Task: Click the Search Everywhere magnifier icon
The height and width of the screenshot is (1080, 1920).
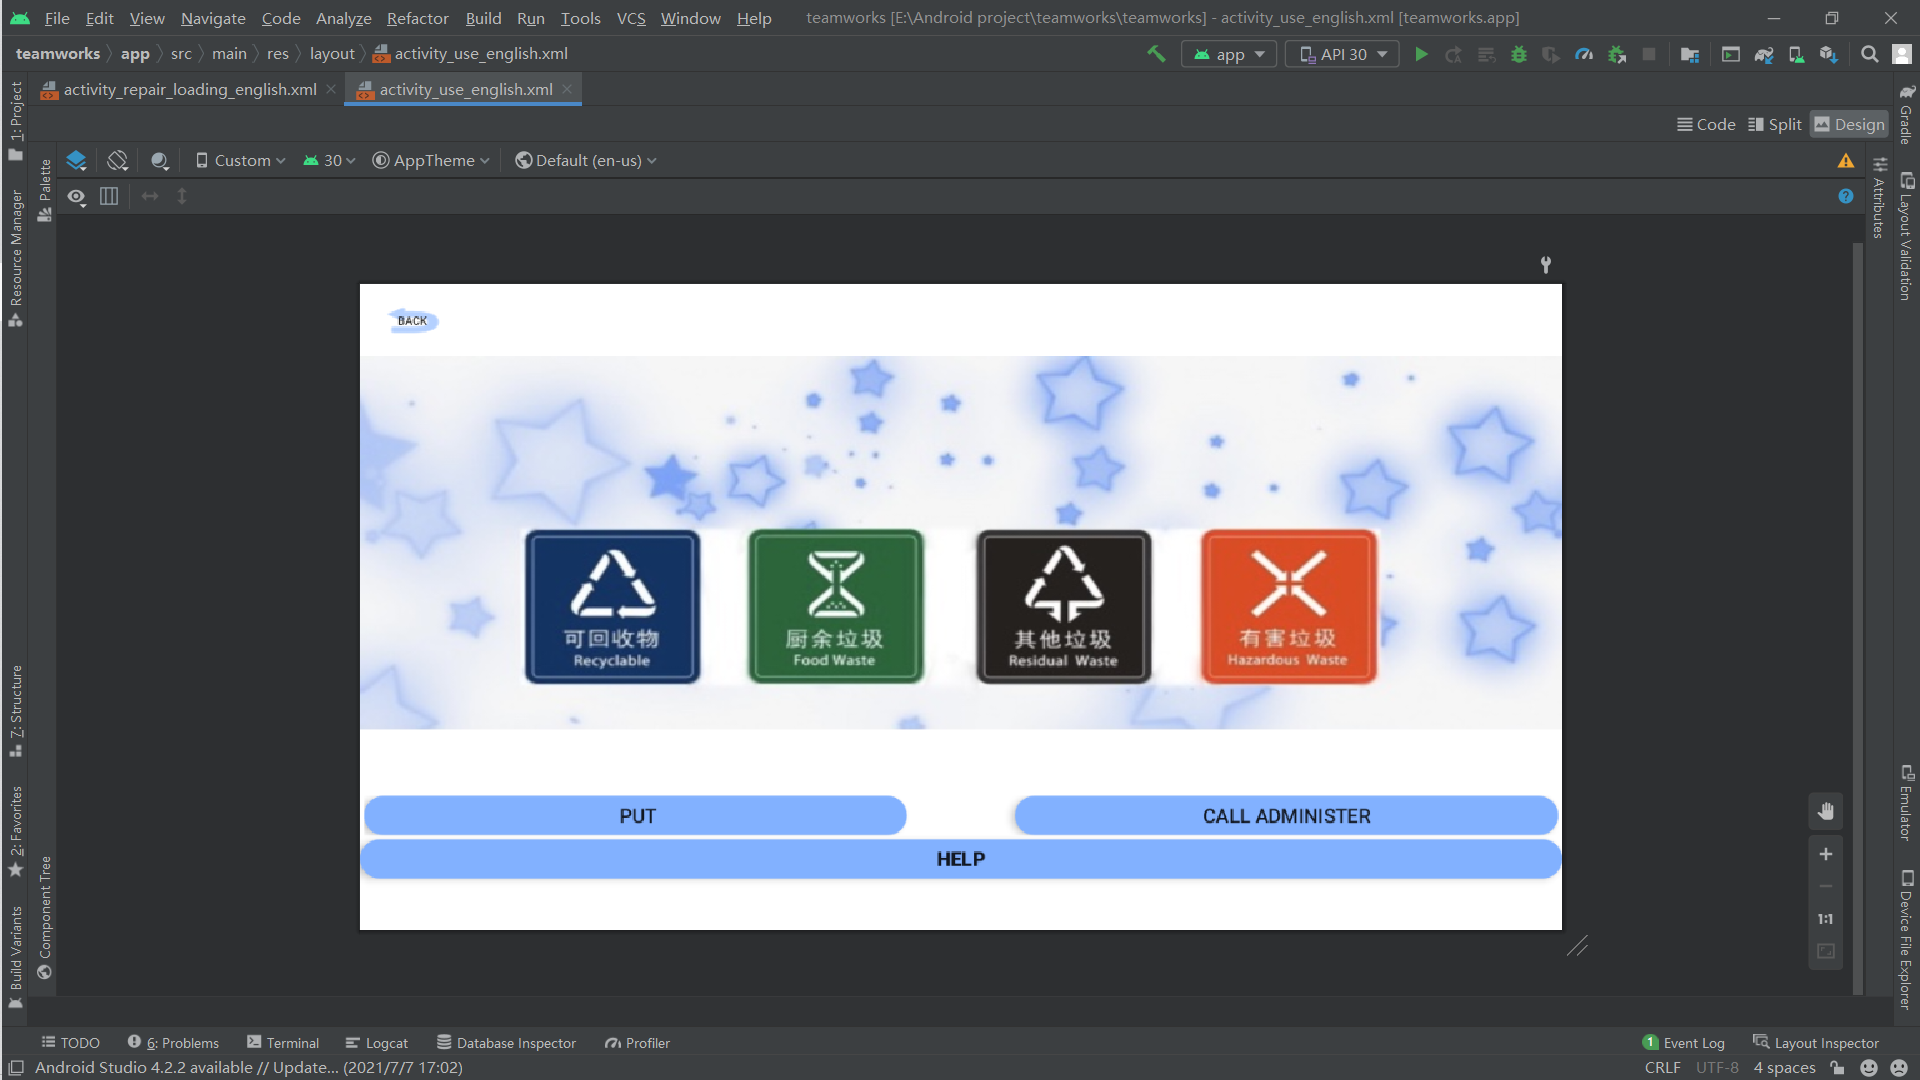Action: tap(1869, 54)
